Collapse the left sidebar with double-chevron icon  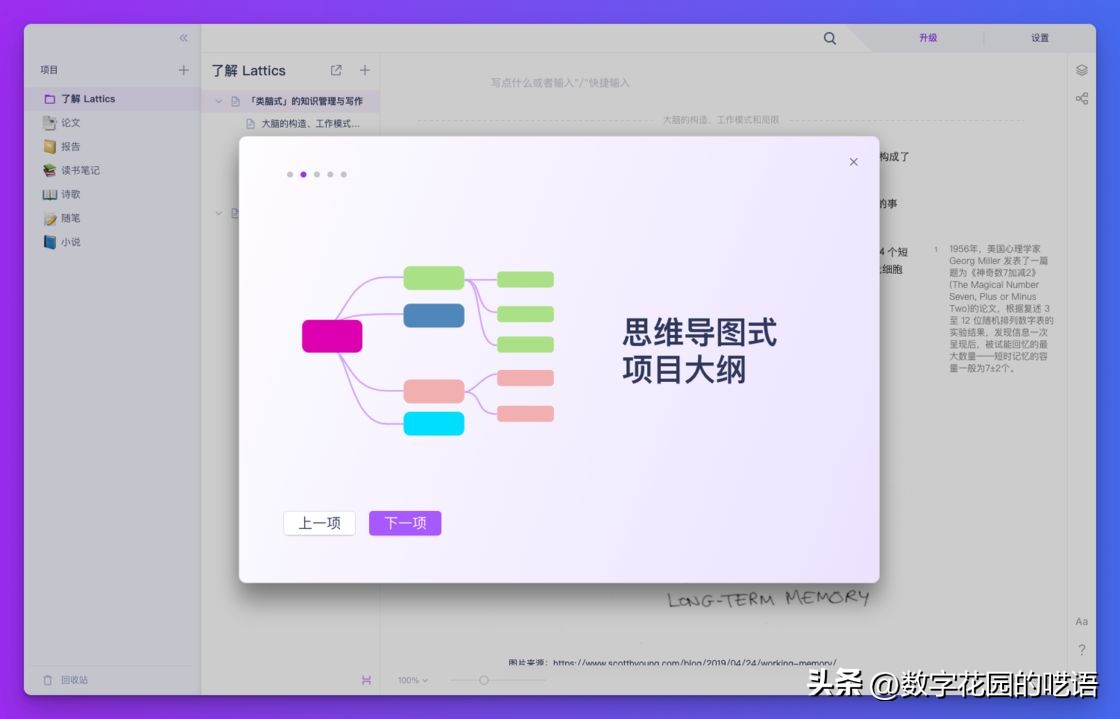(x=184, y=38)
